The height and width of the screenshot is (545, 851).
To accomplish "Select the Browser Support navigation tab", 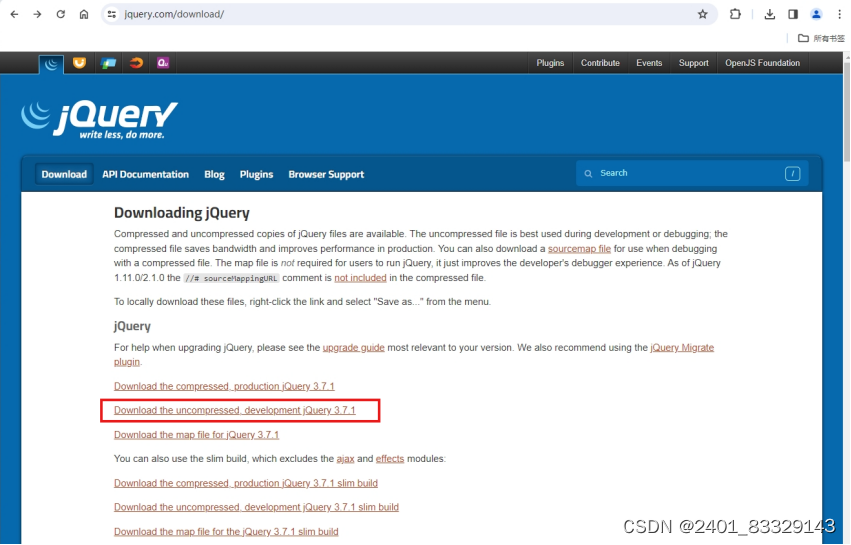I will click(x=326, y=174).
